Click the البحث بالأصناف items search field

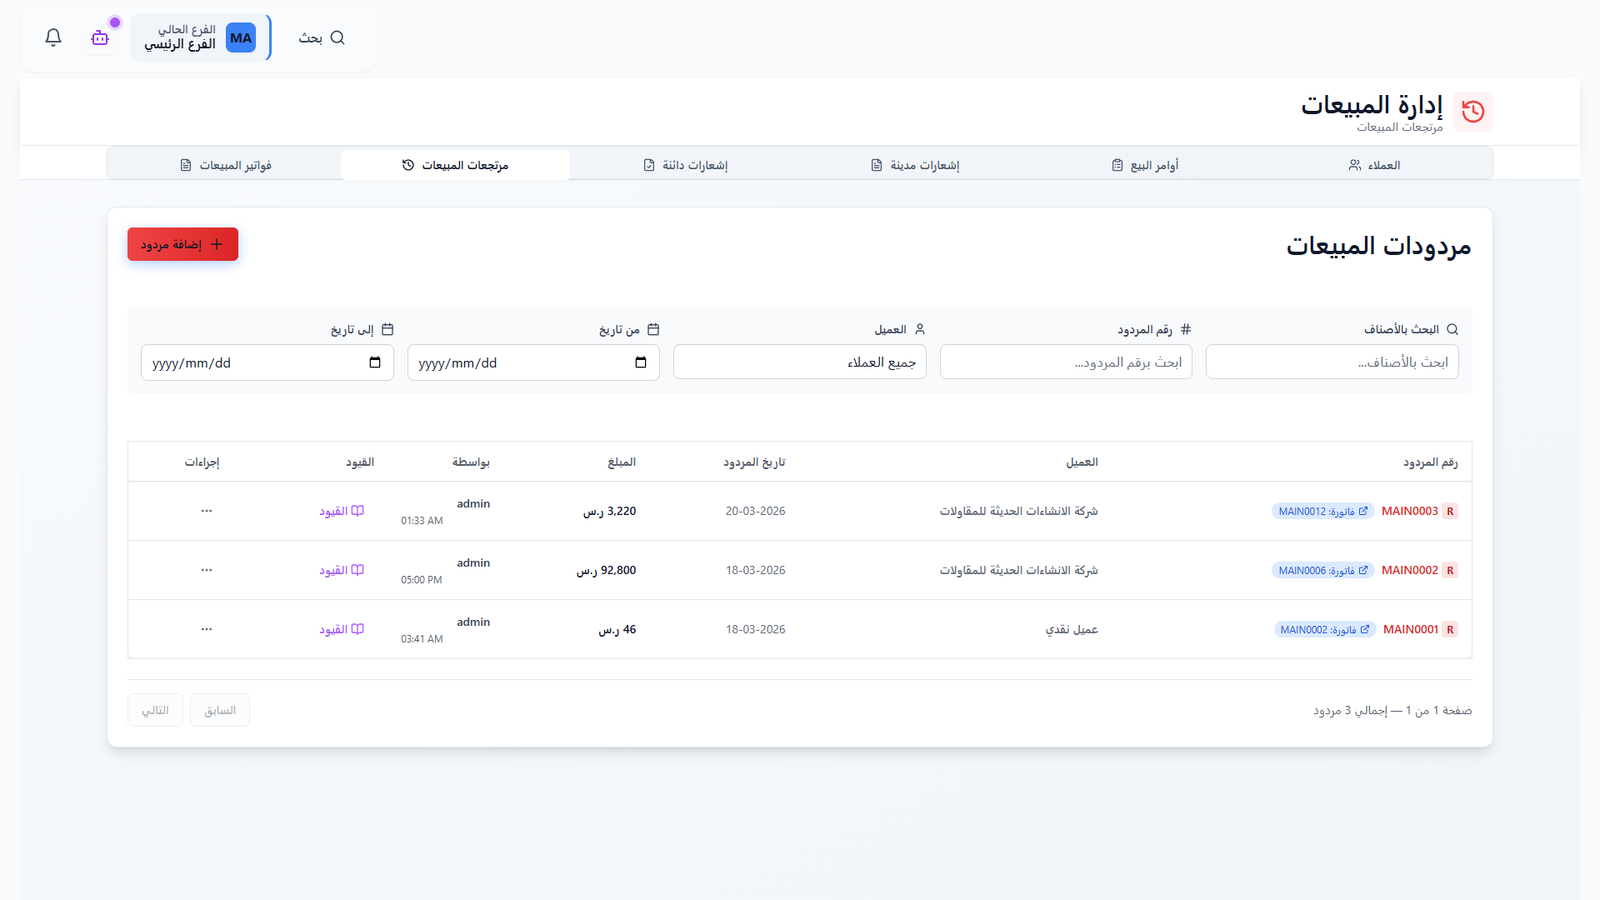1331,362
